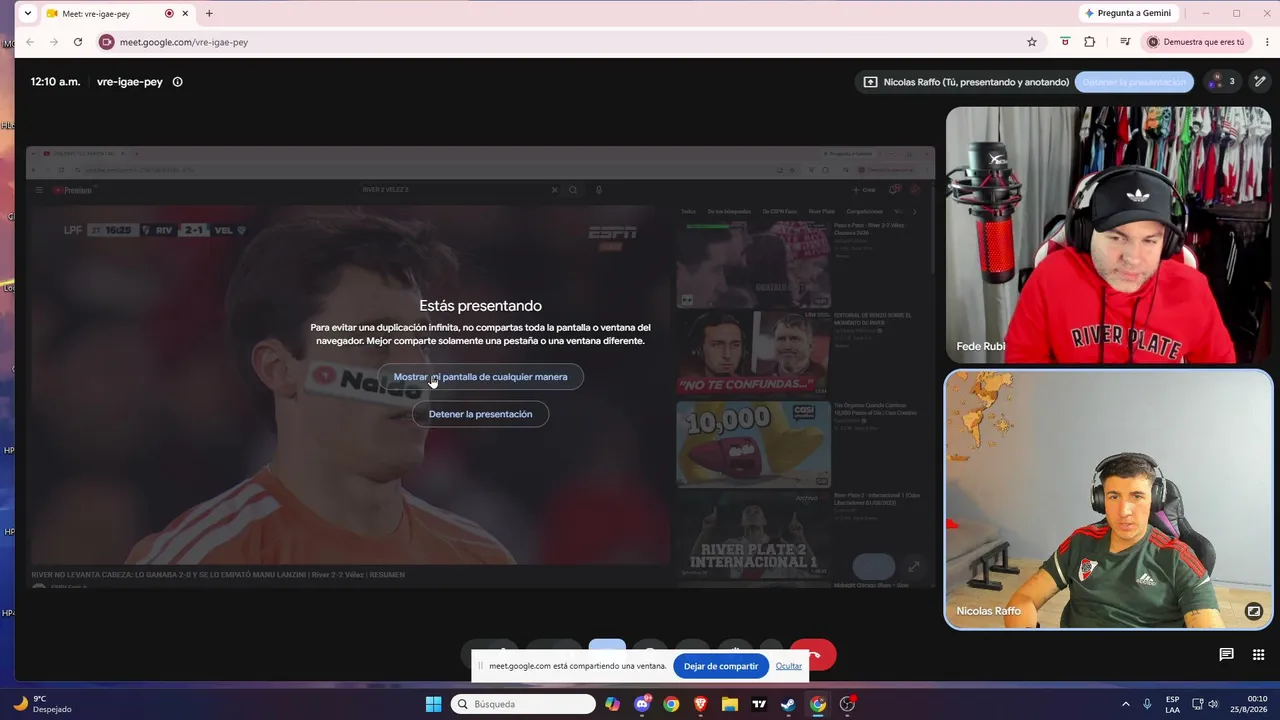Bookmark this page with the star icon
The height and width of the screenshot is (720, 1280).
[x=1032, y=42]
